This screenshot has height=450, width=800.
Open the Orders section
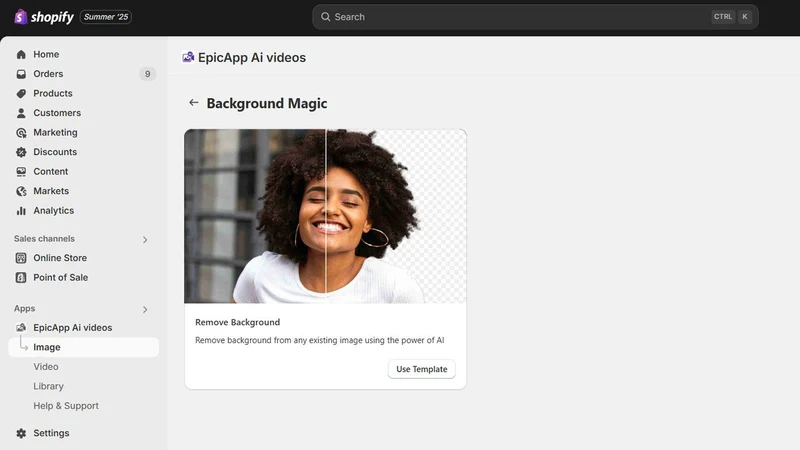[48, 74]
